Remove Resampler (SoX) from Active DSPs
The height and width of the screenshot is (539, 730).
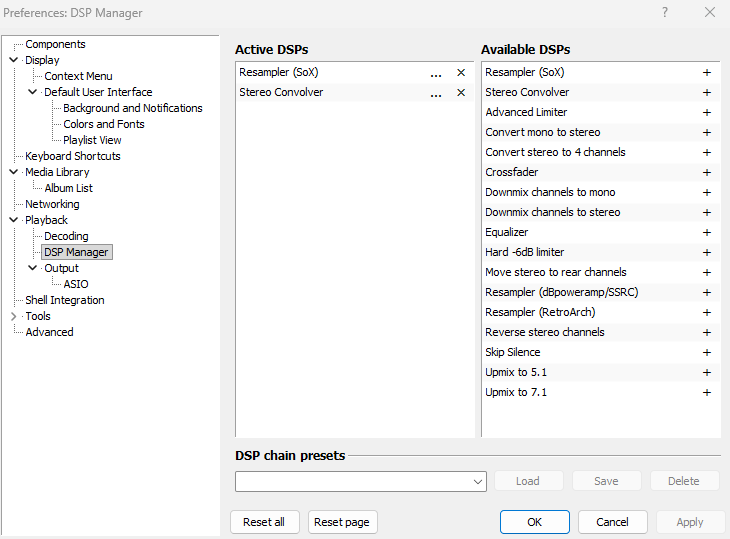[x=461, y=73]
